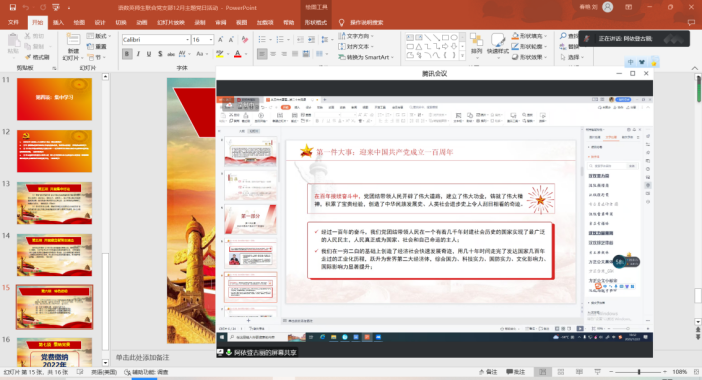This screenshot has width=702, height=380.
Task: Click the clear formatting icon
Action: [x=244, y=40]
